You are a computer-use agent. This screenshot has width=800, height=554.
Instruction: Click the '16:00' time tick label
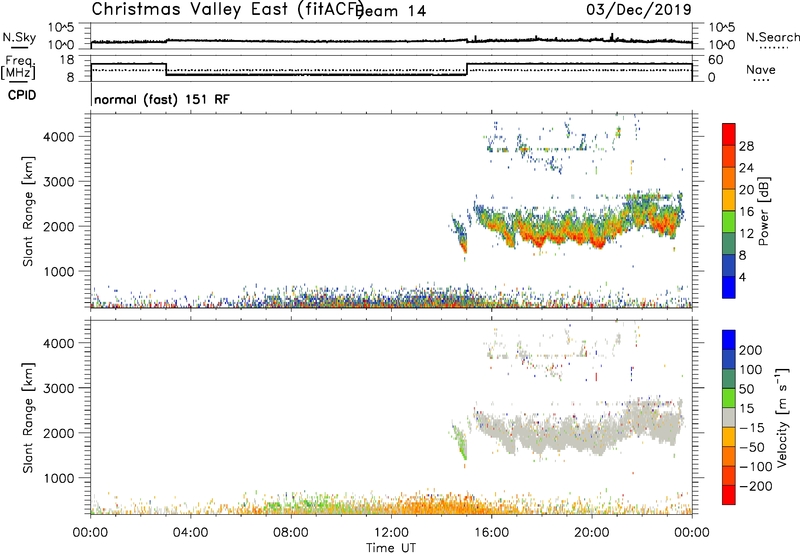point(491,533)
